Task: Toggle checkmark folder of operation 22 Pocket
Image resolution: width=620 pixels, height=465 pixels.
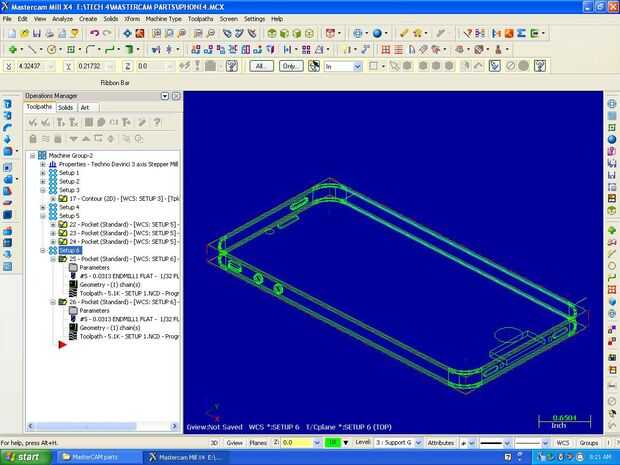Action: [63, 224]
